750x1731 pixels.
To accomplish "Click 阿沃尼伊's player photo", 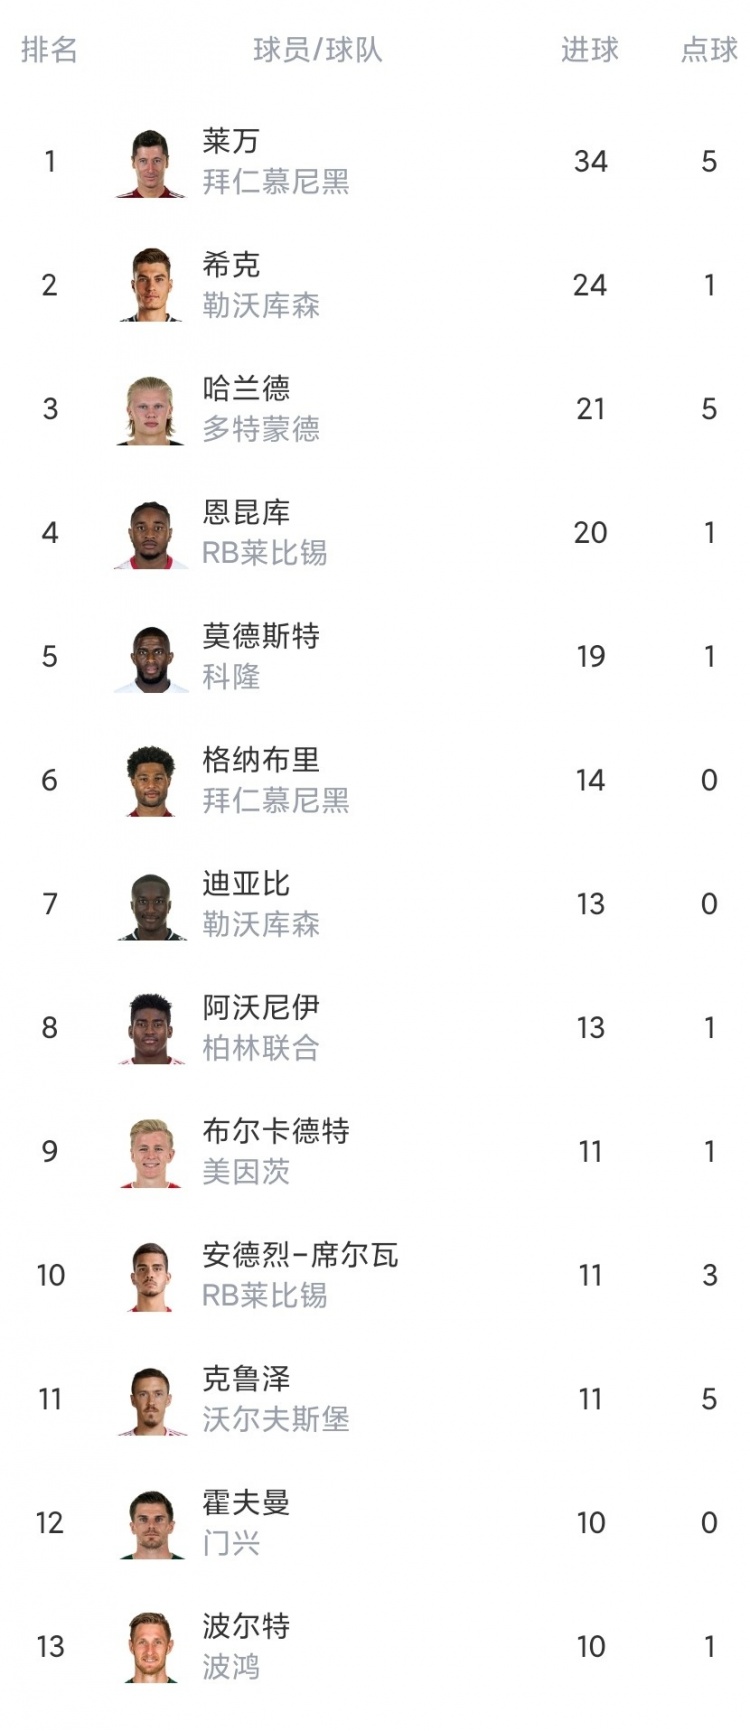I will pyautogui.click(x=151, y=1029).
